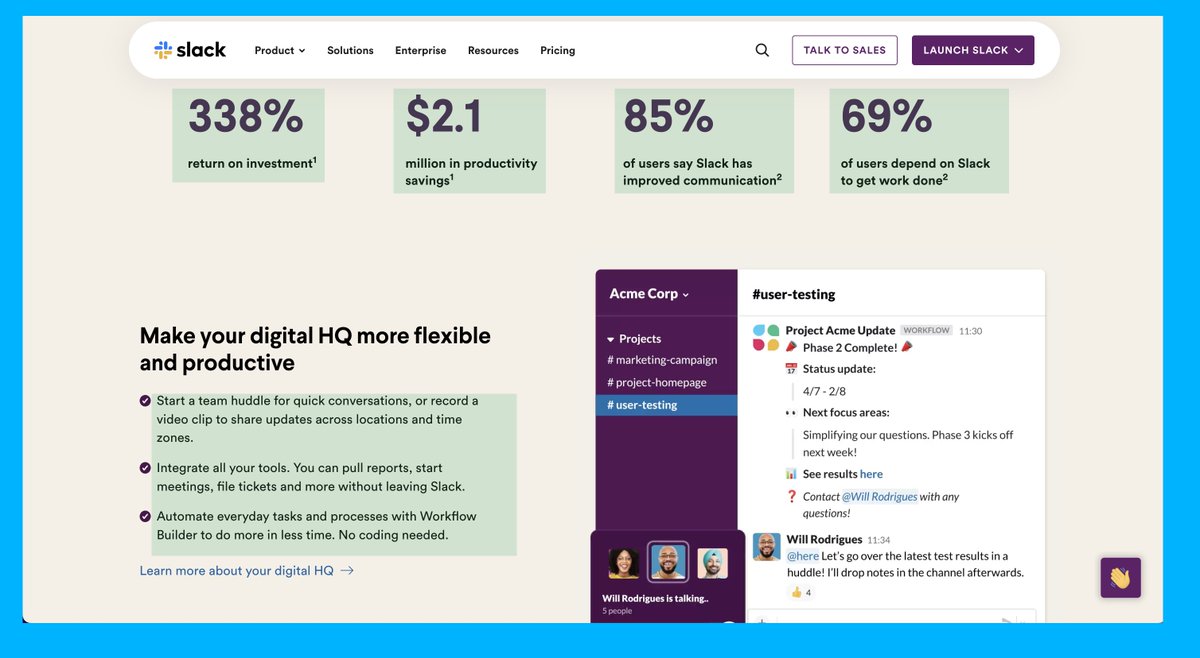Select the highlighted middle huddle participant avatar
This screenshot has width=1200, height=658.
point(667,562)
